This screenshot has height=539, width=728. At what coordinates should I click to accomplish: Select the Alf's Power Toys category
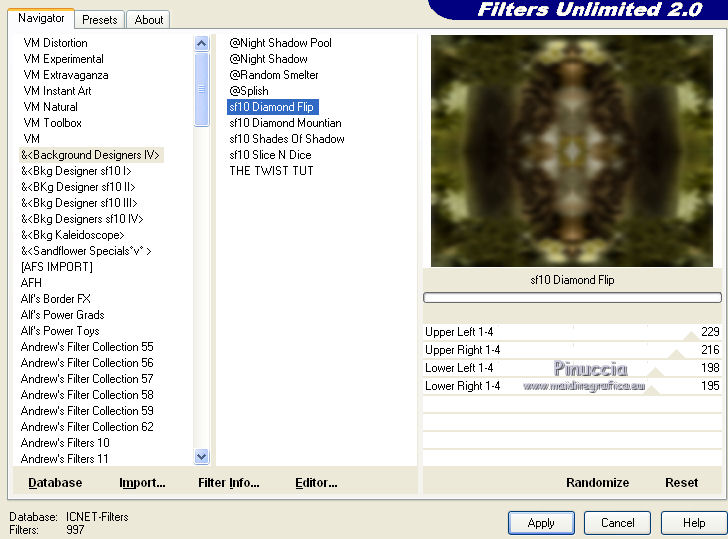pyautogui.click(x=60, y=331)
